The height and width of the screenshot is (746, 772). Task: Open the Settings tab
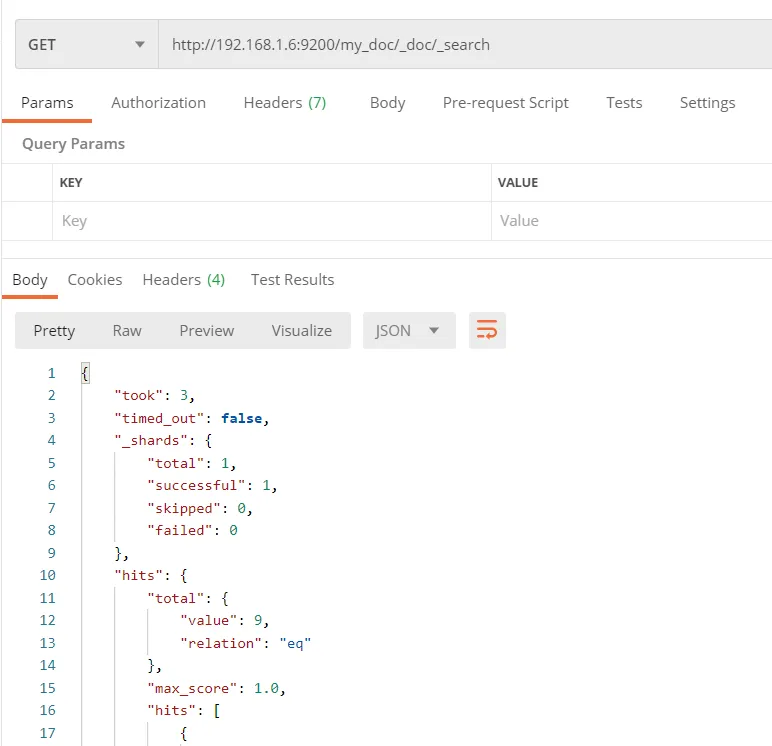pyautogui.click(x=707, y=103)
